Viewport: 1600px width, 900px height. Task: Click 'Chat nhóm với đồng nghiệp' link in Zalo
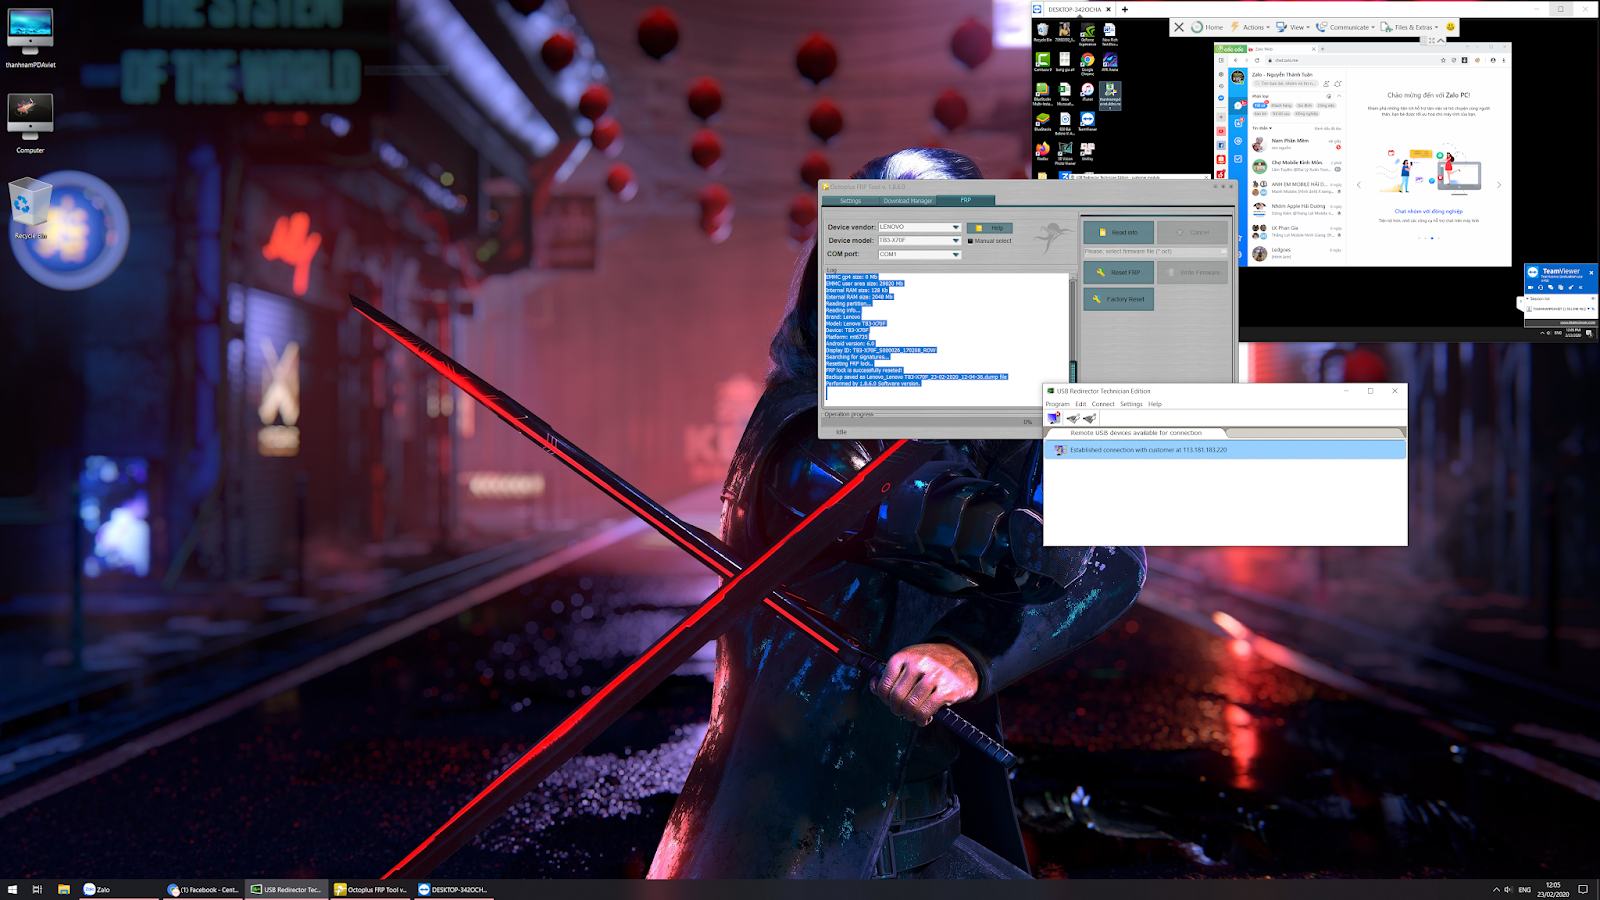(x=1428, y=212)
